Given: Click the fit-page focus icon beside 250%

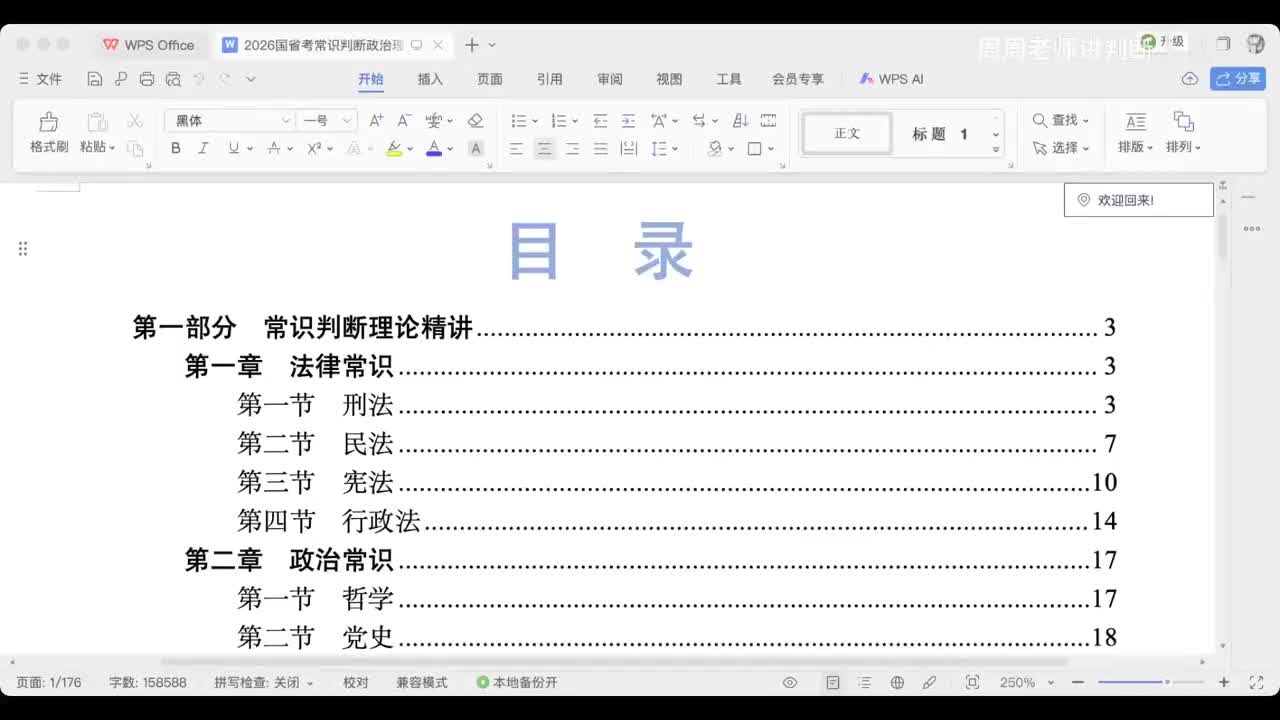Looking at the screenshot, I should pos(972,682).
